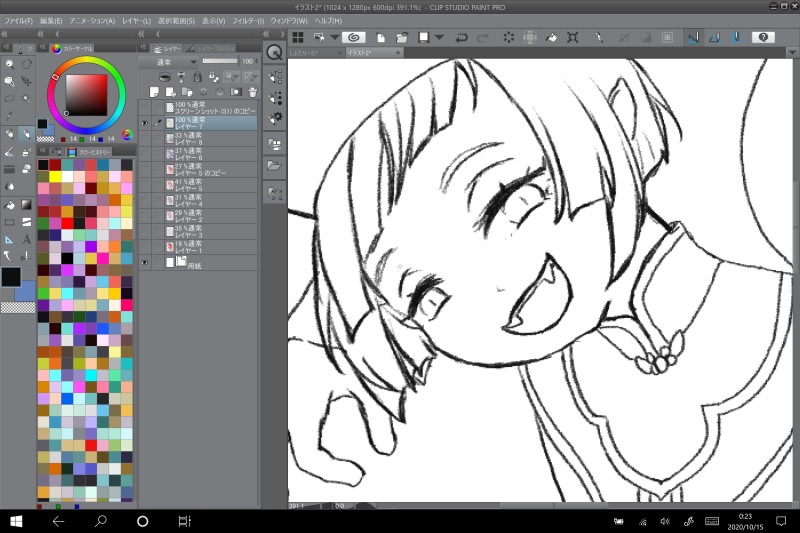Collapse the layer panel dock with the double arrow
The width and height of the screenshot is (800, 533).
pos(141,34)
